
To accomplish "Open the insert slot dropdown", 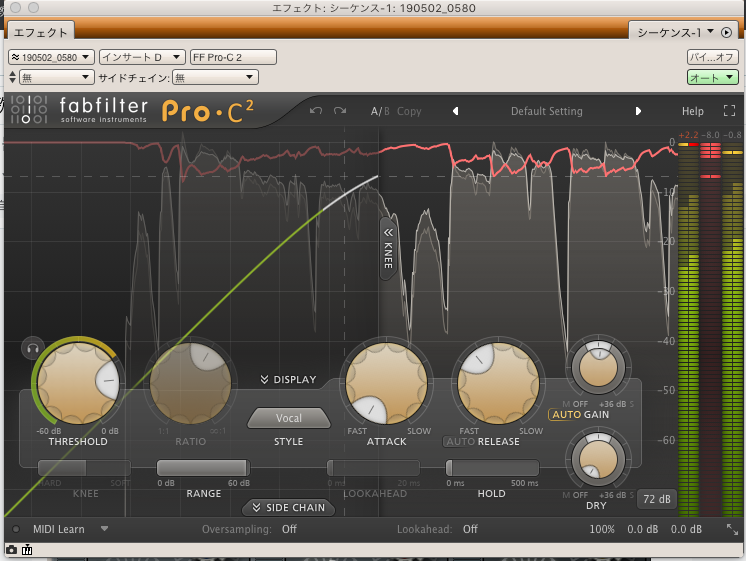I will [x=142, y=57].
